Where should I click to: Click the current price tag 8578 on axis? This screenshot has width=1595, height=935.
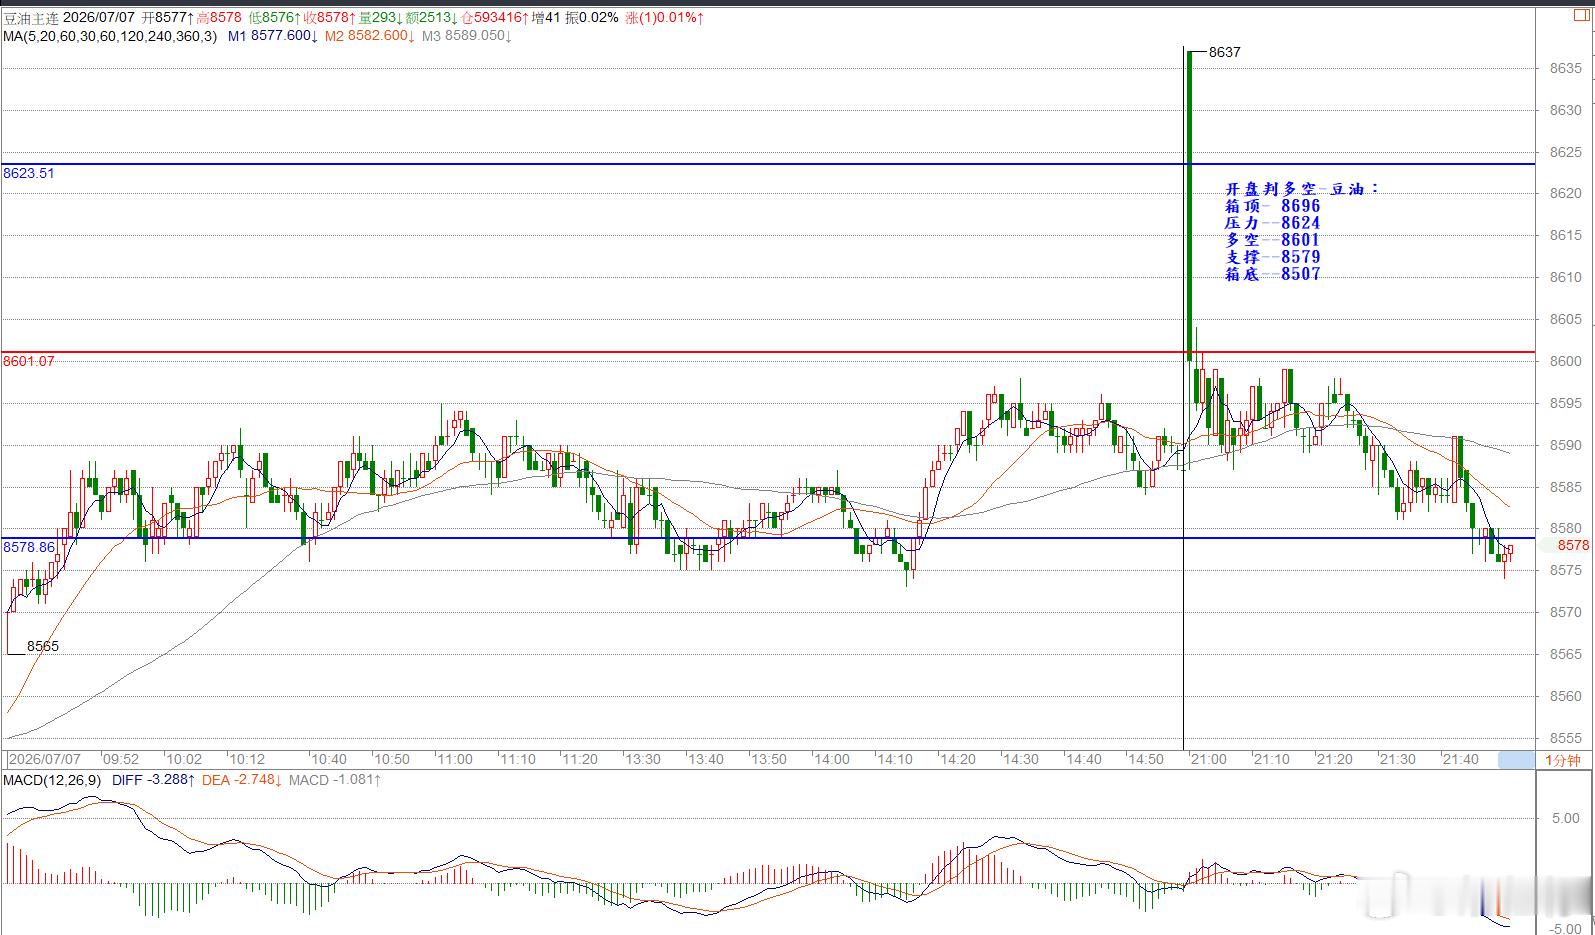[1573, 545]
